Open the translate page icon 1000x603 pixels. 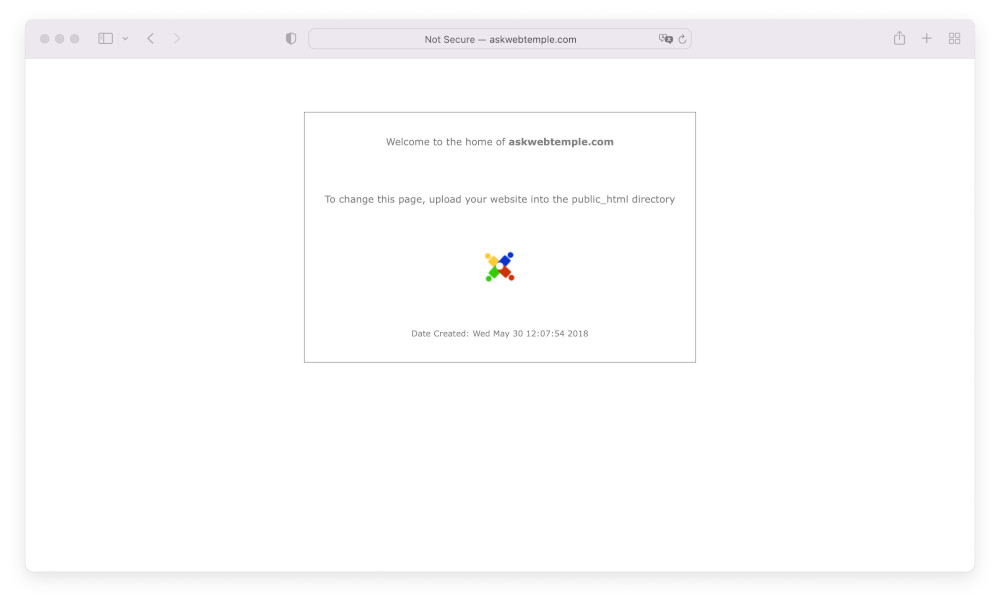tap(666, 39)
